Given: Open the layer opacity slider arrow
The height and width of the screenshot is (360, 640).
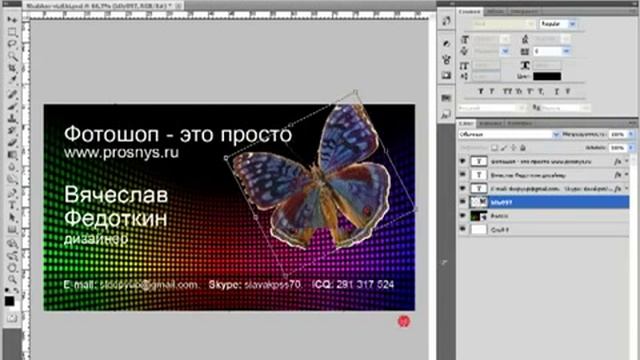Looking at the screenshot, I should [x=631, y=134].
